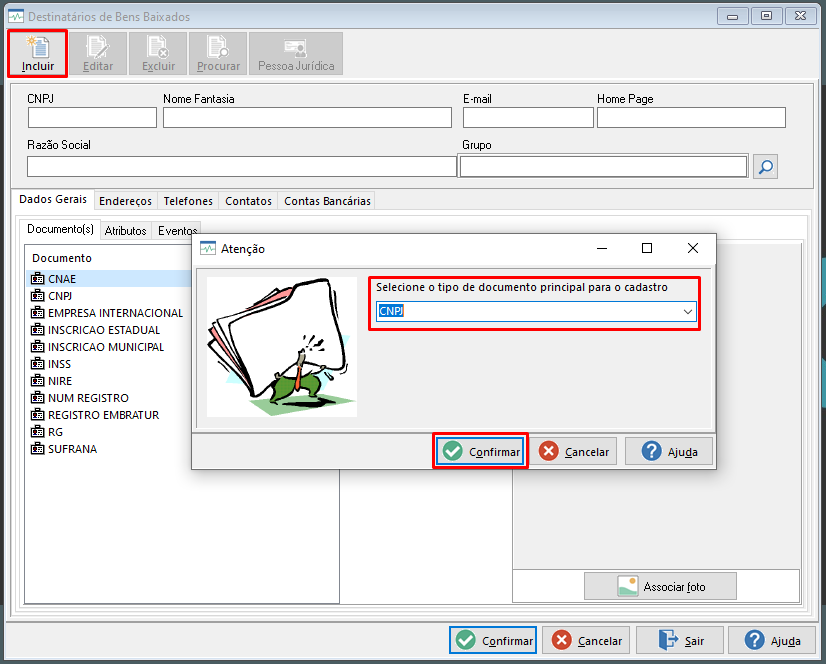Select the RG document row
This screenshot has width=826, height=664.
click(x=109, y=432)
